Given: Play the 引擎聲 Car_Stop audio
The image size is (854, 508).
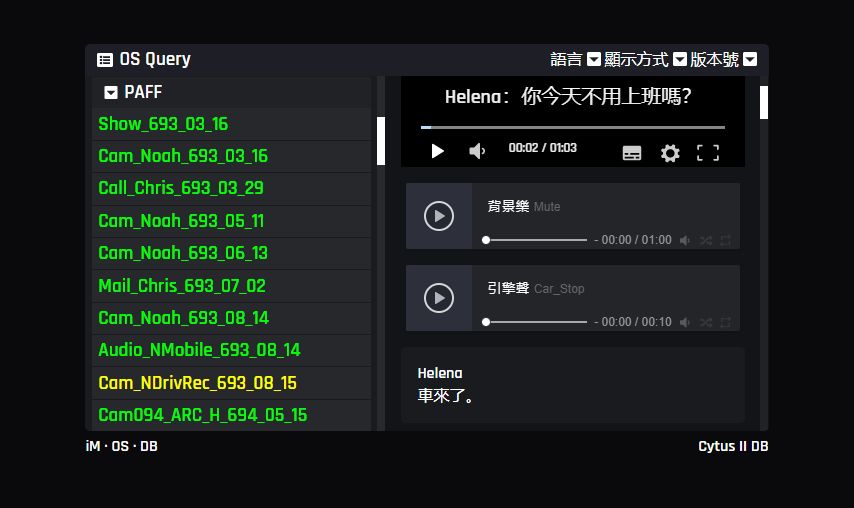Looking at the screenshot, I should (x=439, y=297).
